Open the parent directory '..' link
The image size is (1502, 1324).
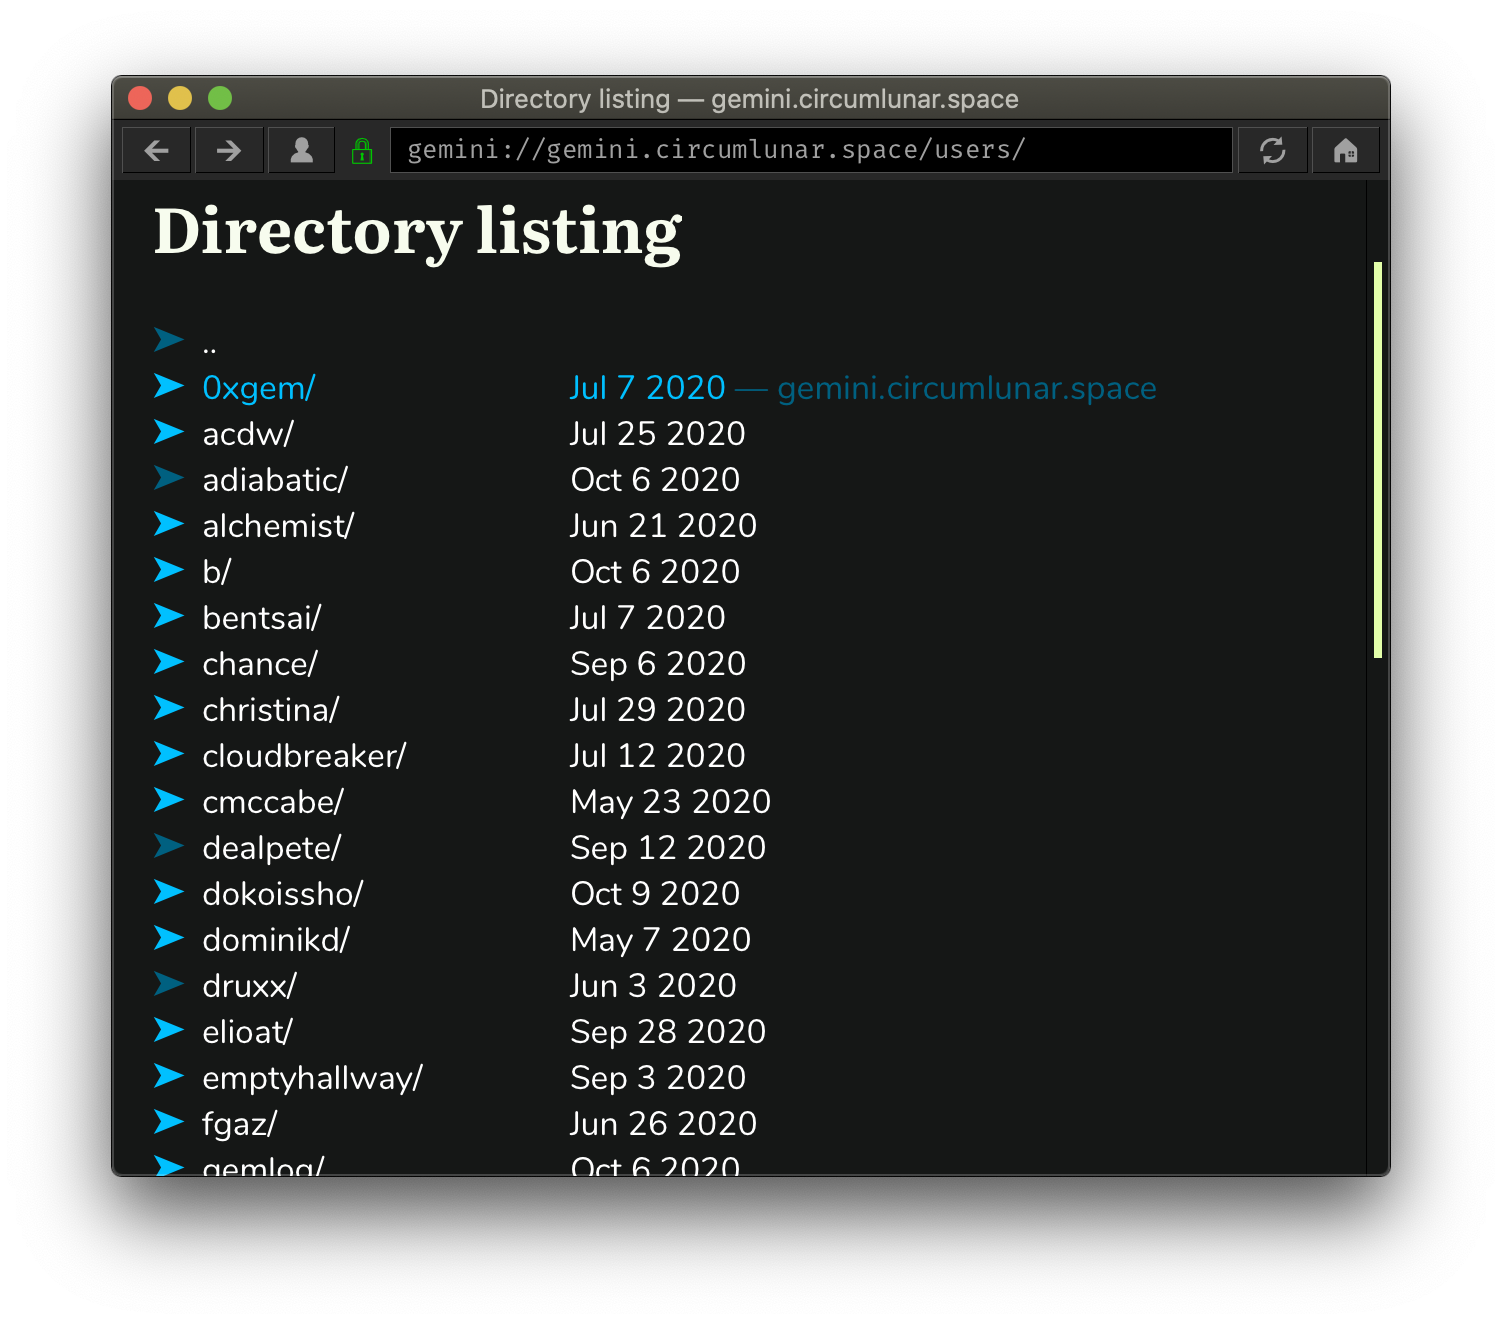[209, 346]
